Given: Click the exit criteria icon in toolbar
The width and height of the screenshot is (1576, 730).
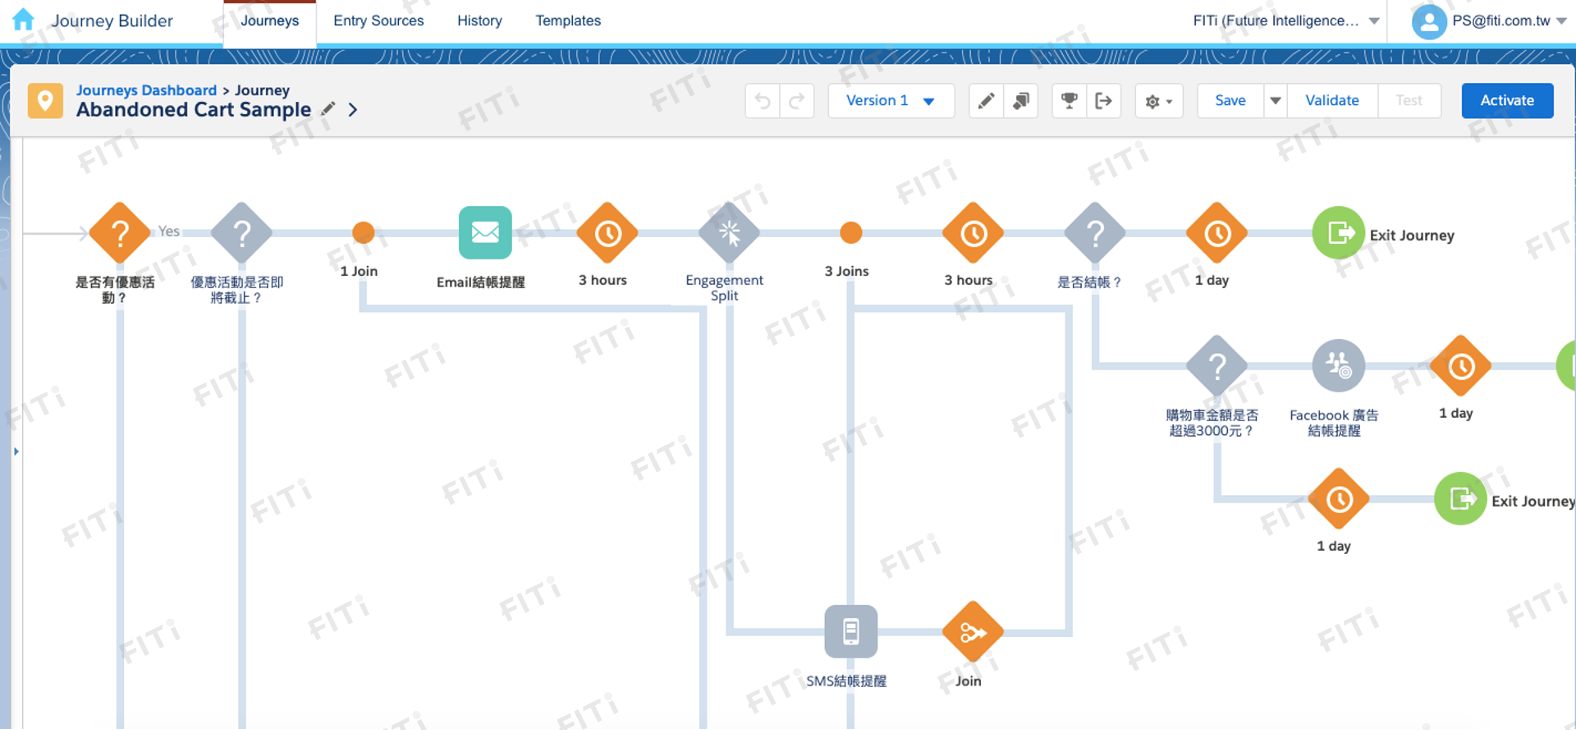Looking at the screenshot, I should pyautogui.click(x=1103, y=101).
